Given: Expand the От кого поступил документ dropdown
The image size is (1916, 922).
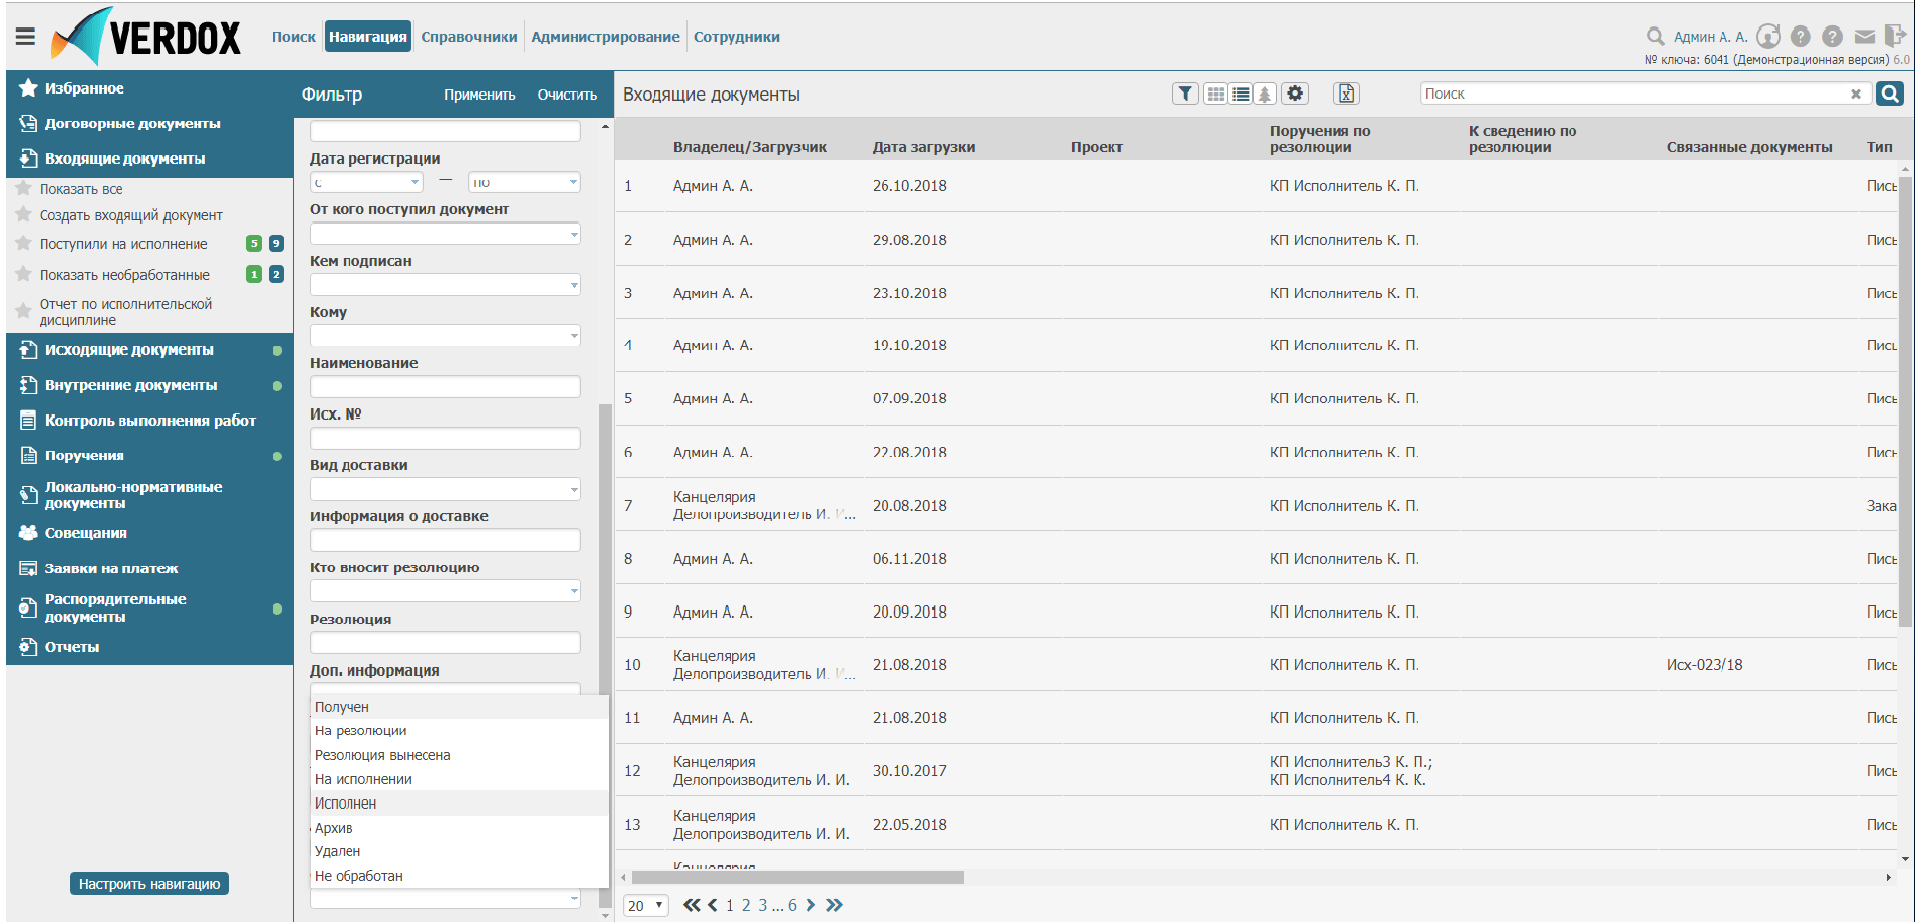Looking at the screenshot, I should click(x=574, y=235).
